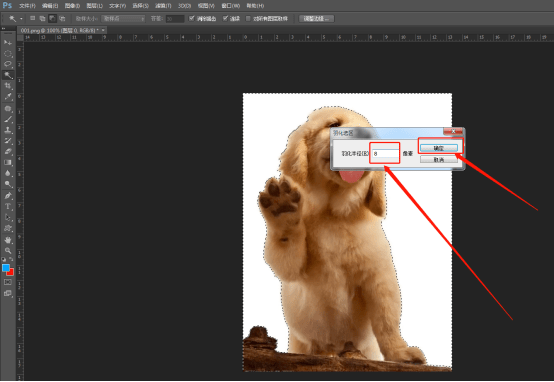Viewport: 554px width, 382px height.
Task: Open the 图层(L) menu
Action: 94,6
